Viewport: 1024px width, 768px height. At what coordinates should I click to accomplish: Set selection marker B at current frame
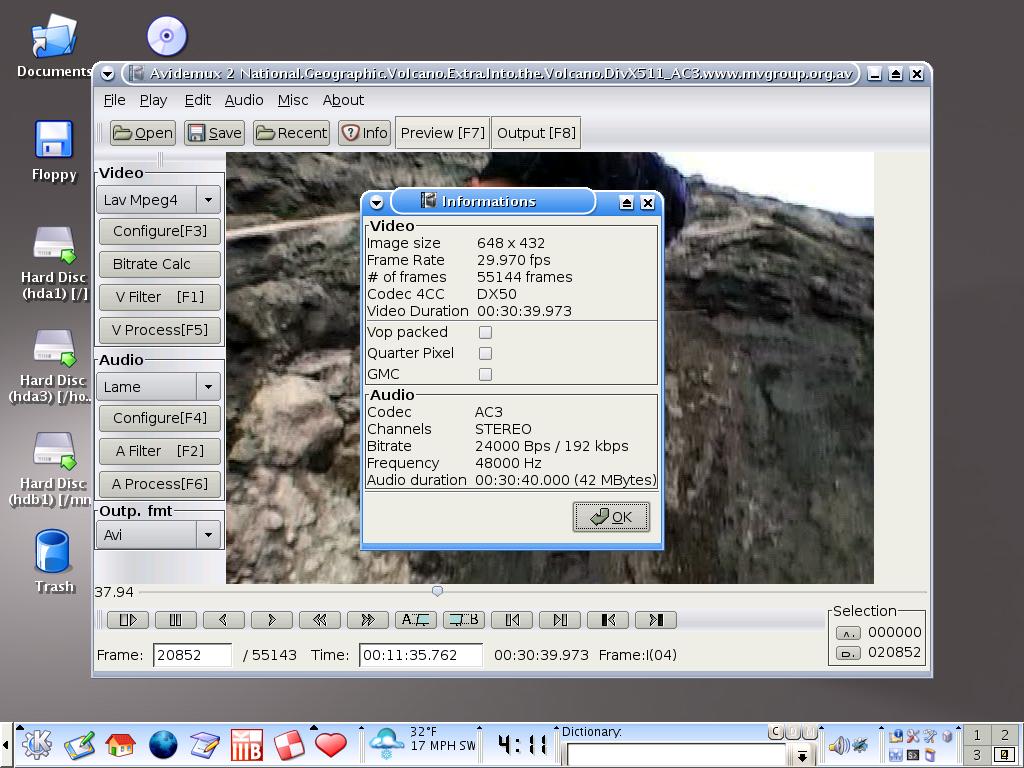pyautogui.click(x=463, y=620)
